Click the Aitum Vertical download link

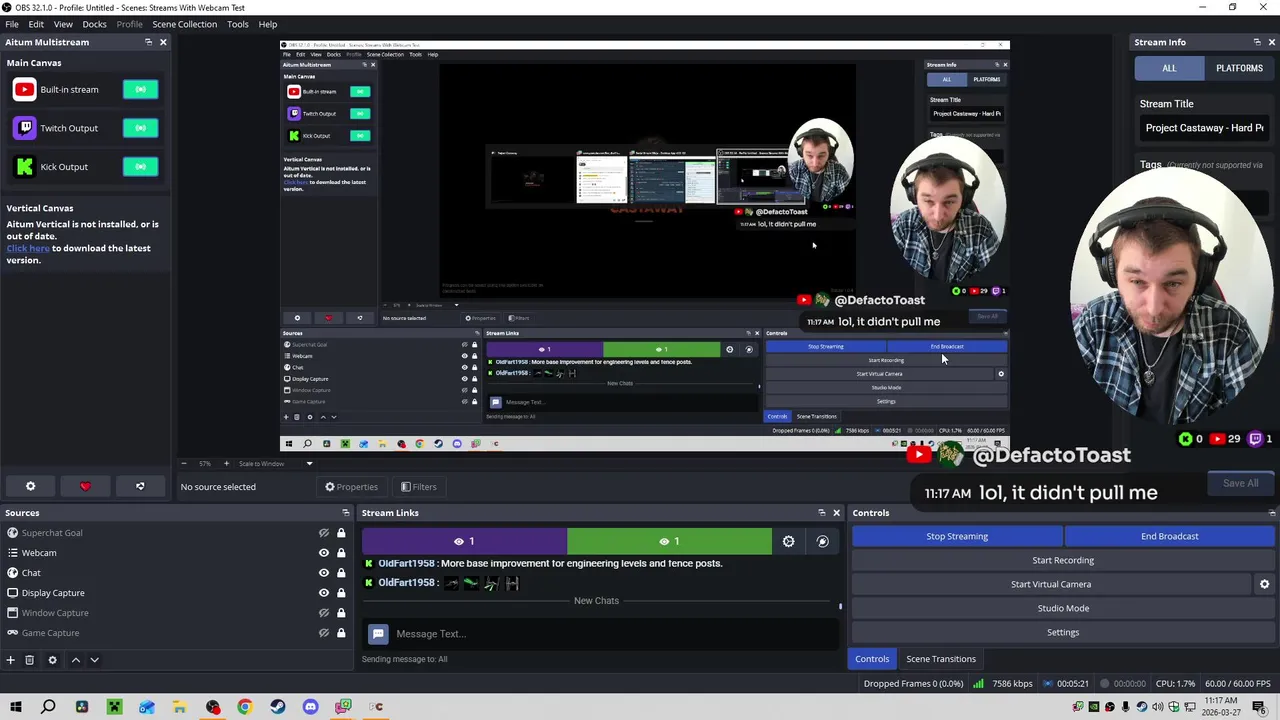28,248
